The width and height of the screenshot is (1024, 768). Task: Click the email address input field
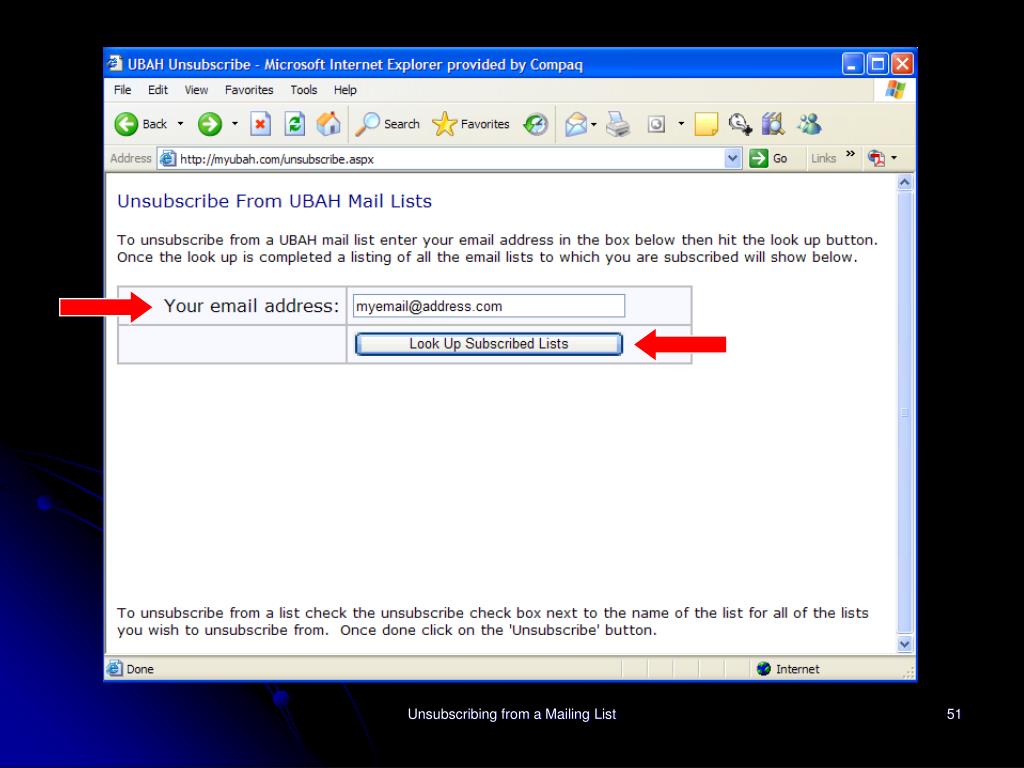[x=488, y=306]
